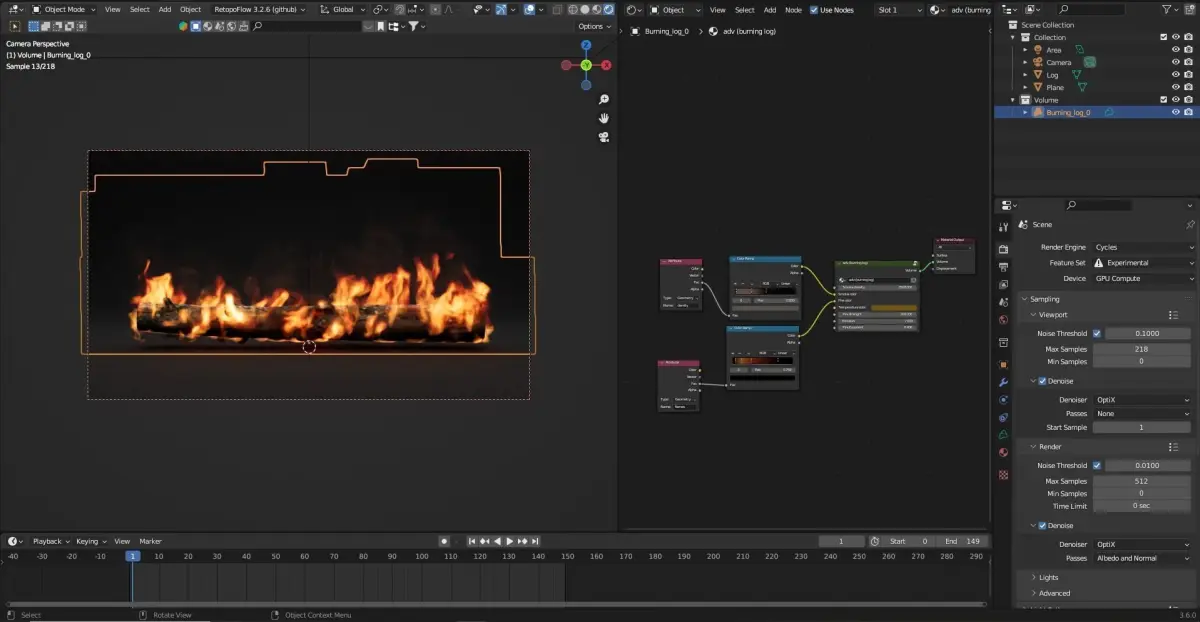1200x622 pixels.
Task: Click the play animation button
Action: click(509, 541)
